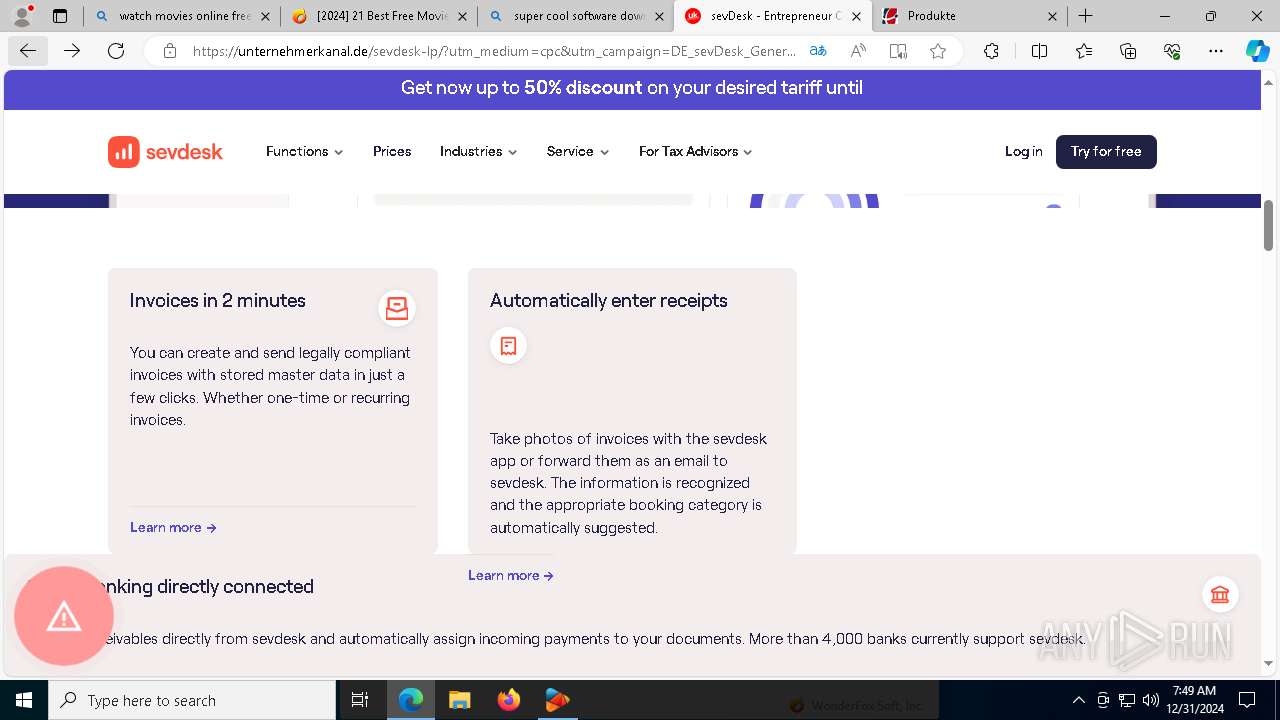Refresh the current page
This screenshot has height=720, width=1280.
pyautogui.click(x=116, y=51)
